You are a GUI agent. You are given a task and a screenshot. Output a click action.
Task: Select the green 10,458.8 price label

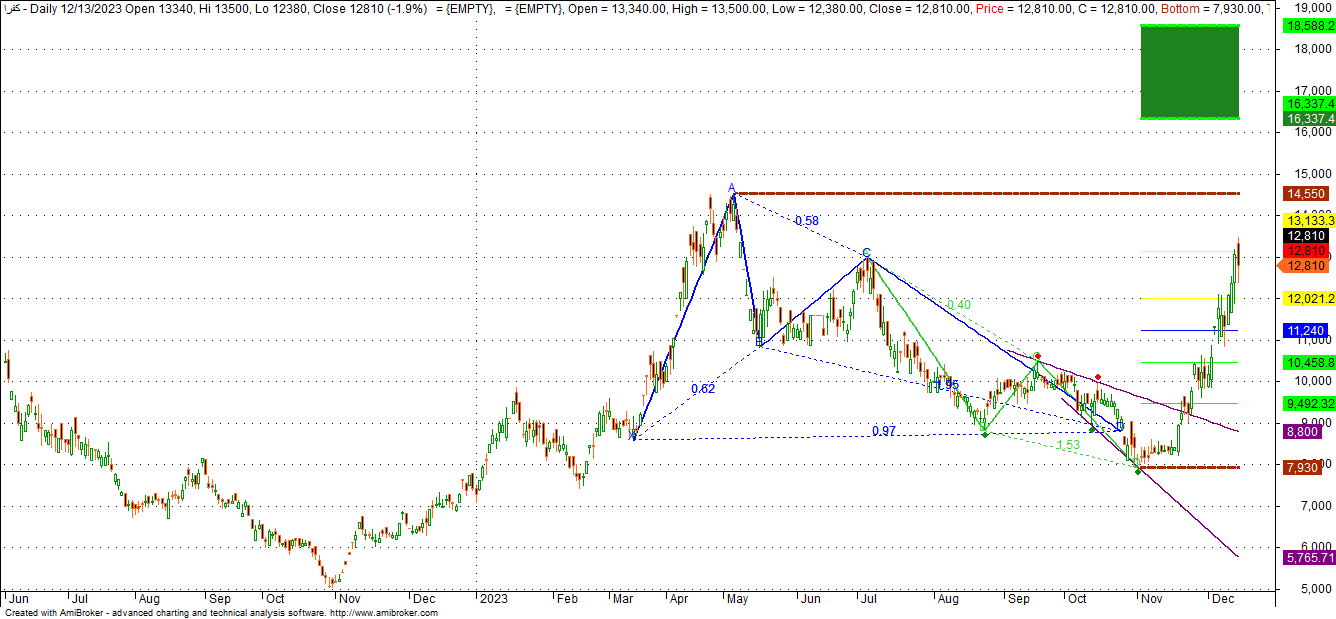(1307, 362)
